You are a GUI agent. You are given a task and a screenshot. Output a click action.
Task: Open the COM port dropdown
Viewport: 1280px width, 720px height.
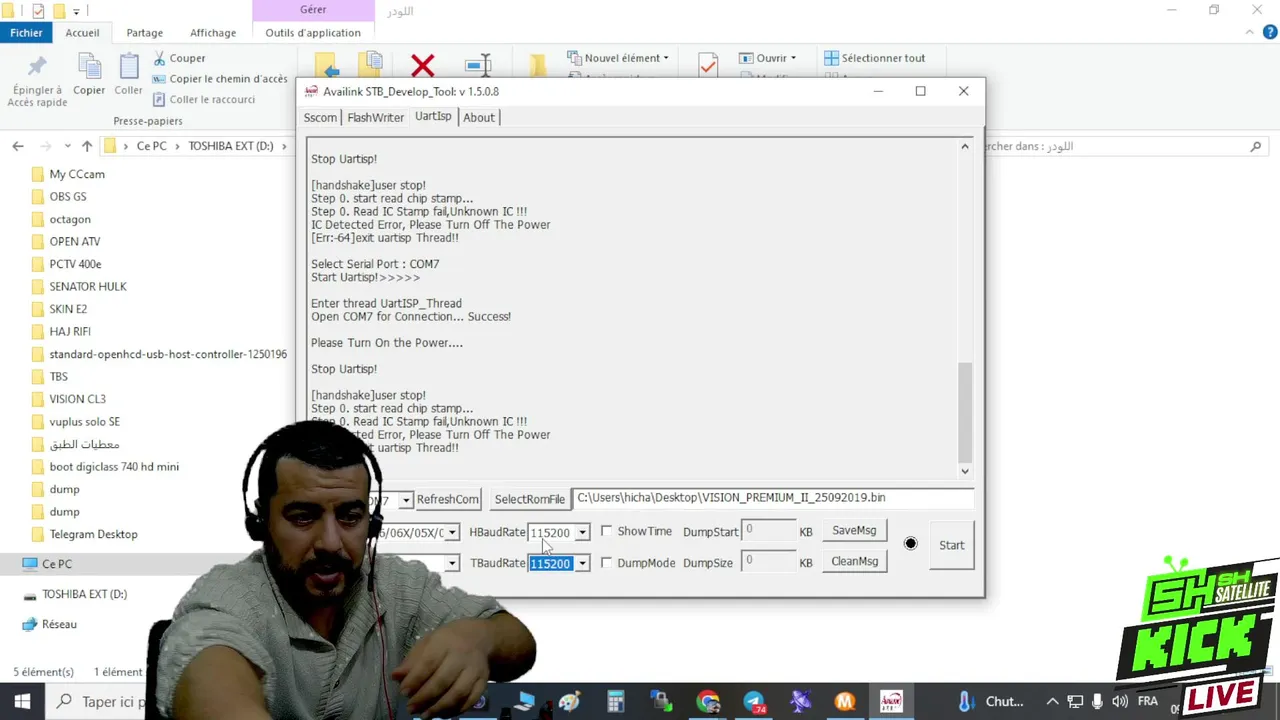pyautogui.click(x=405, y=500)
